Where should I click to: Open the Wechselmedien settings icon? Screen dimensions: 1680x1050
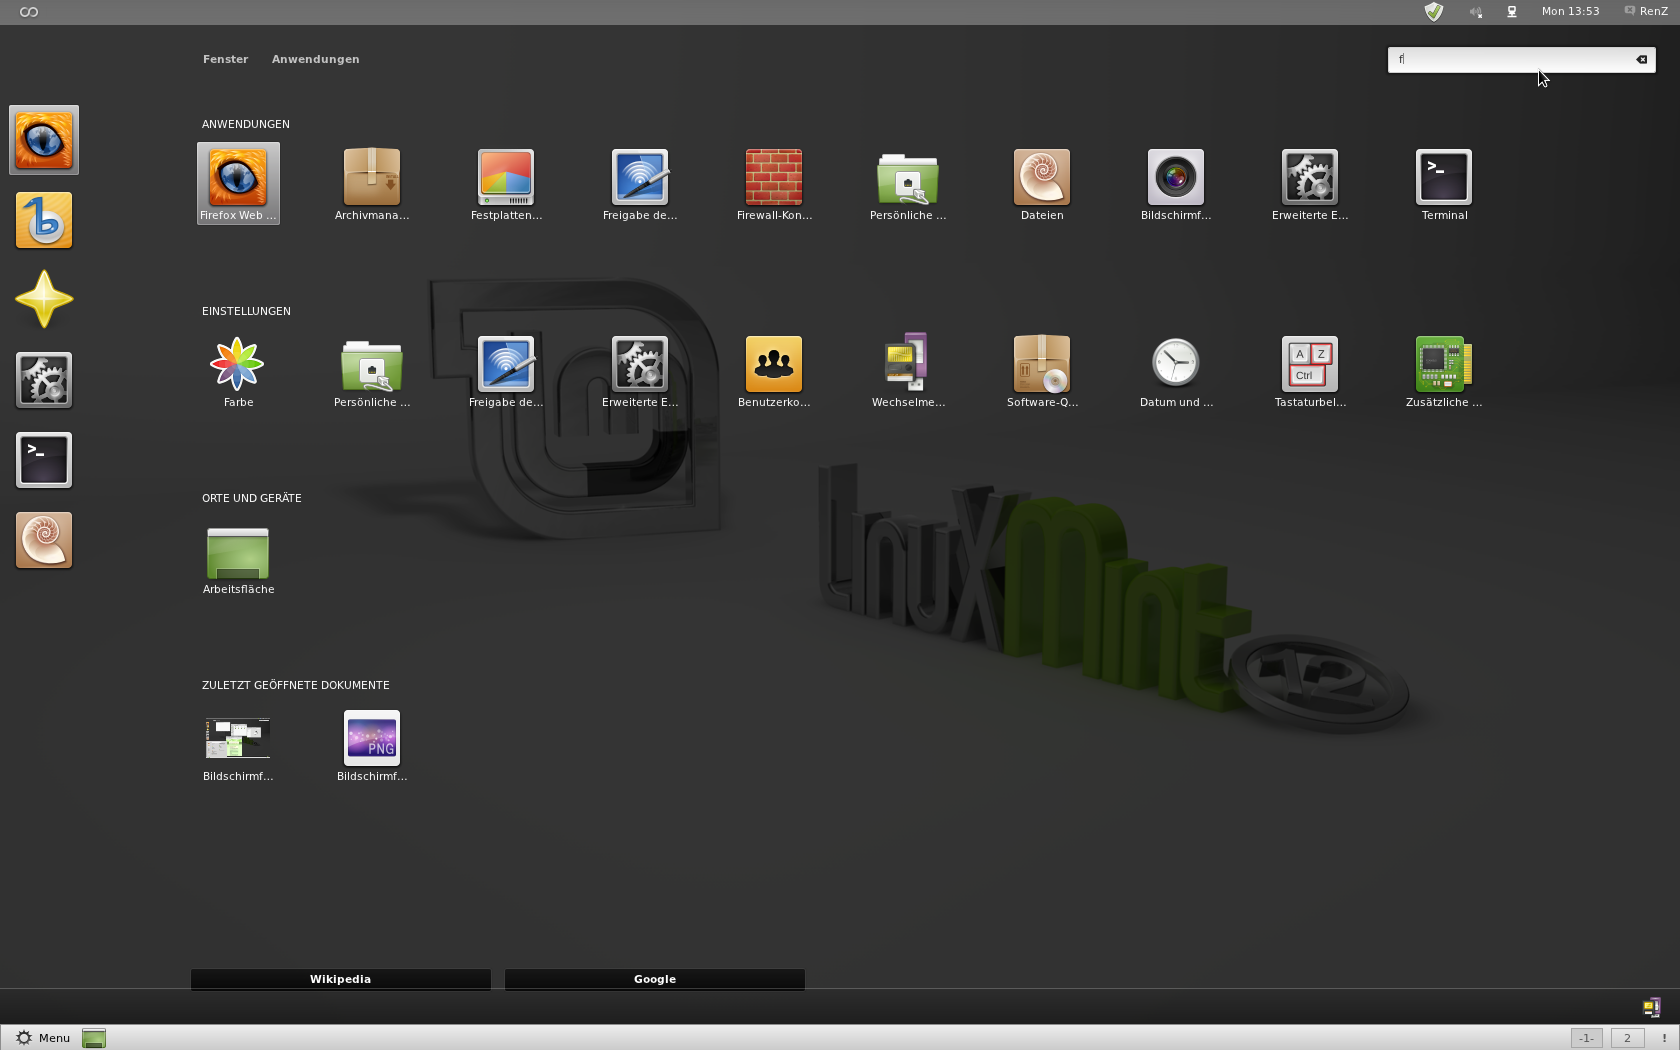[x=908, y=370]
